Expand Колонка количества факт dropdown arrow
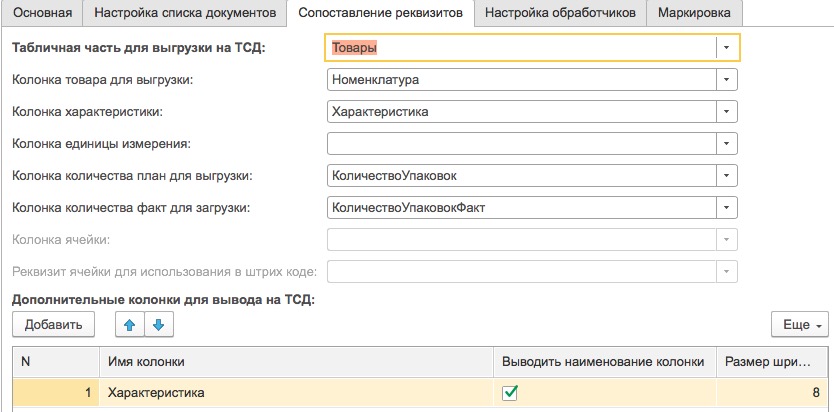 tap(726, 208)
